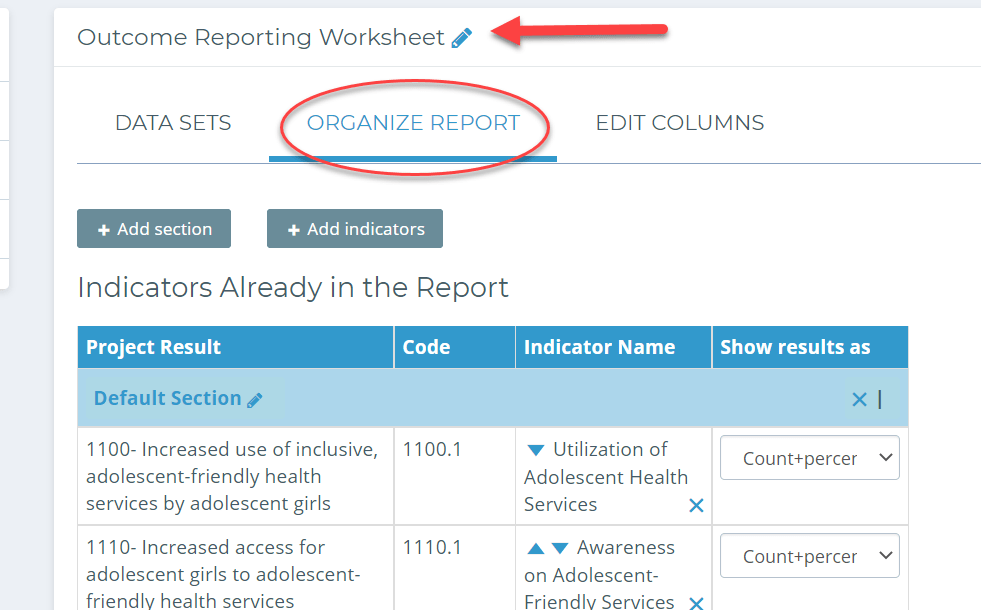Move Utilization of Adolescent Health Services down
This screenshot has width=981, height=610.
point(536,450)
